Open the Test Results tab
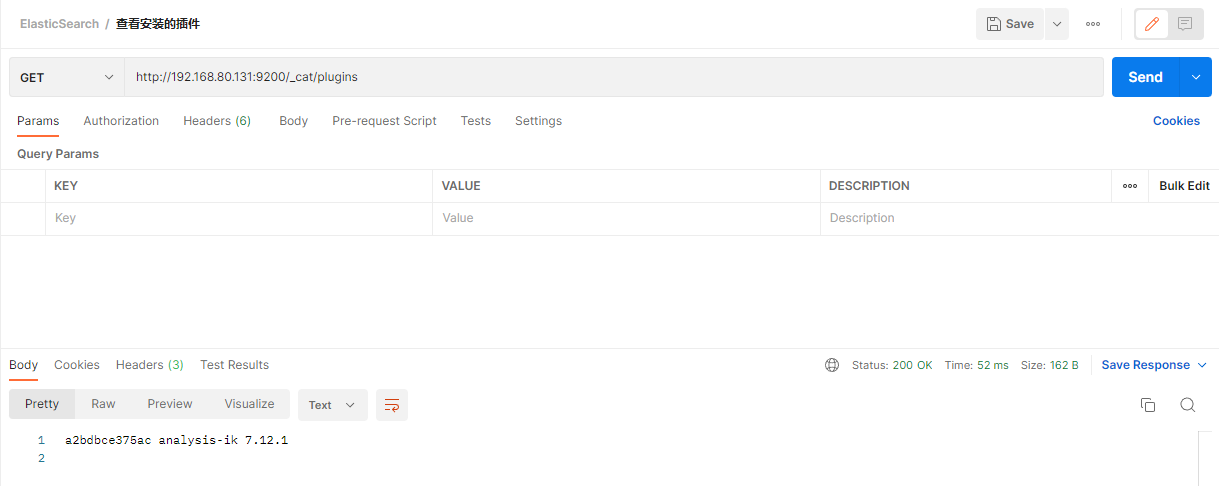The height and width of the screenshot is (486, 1219). [234, 365]
